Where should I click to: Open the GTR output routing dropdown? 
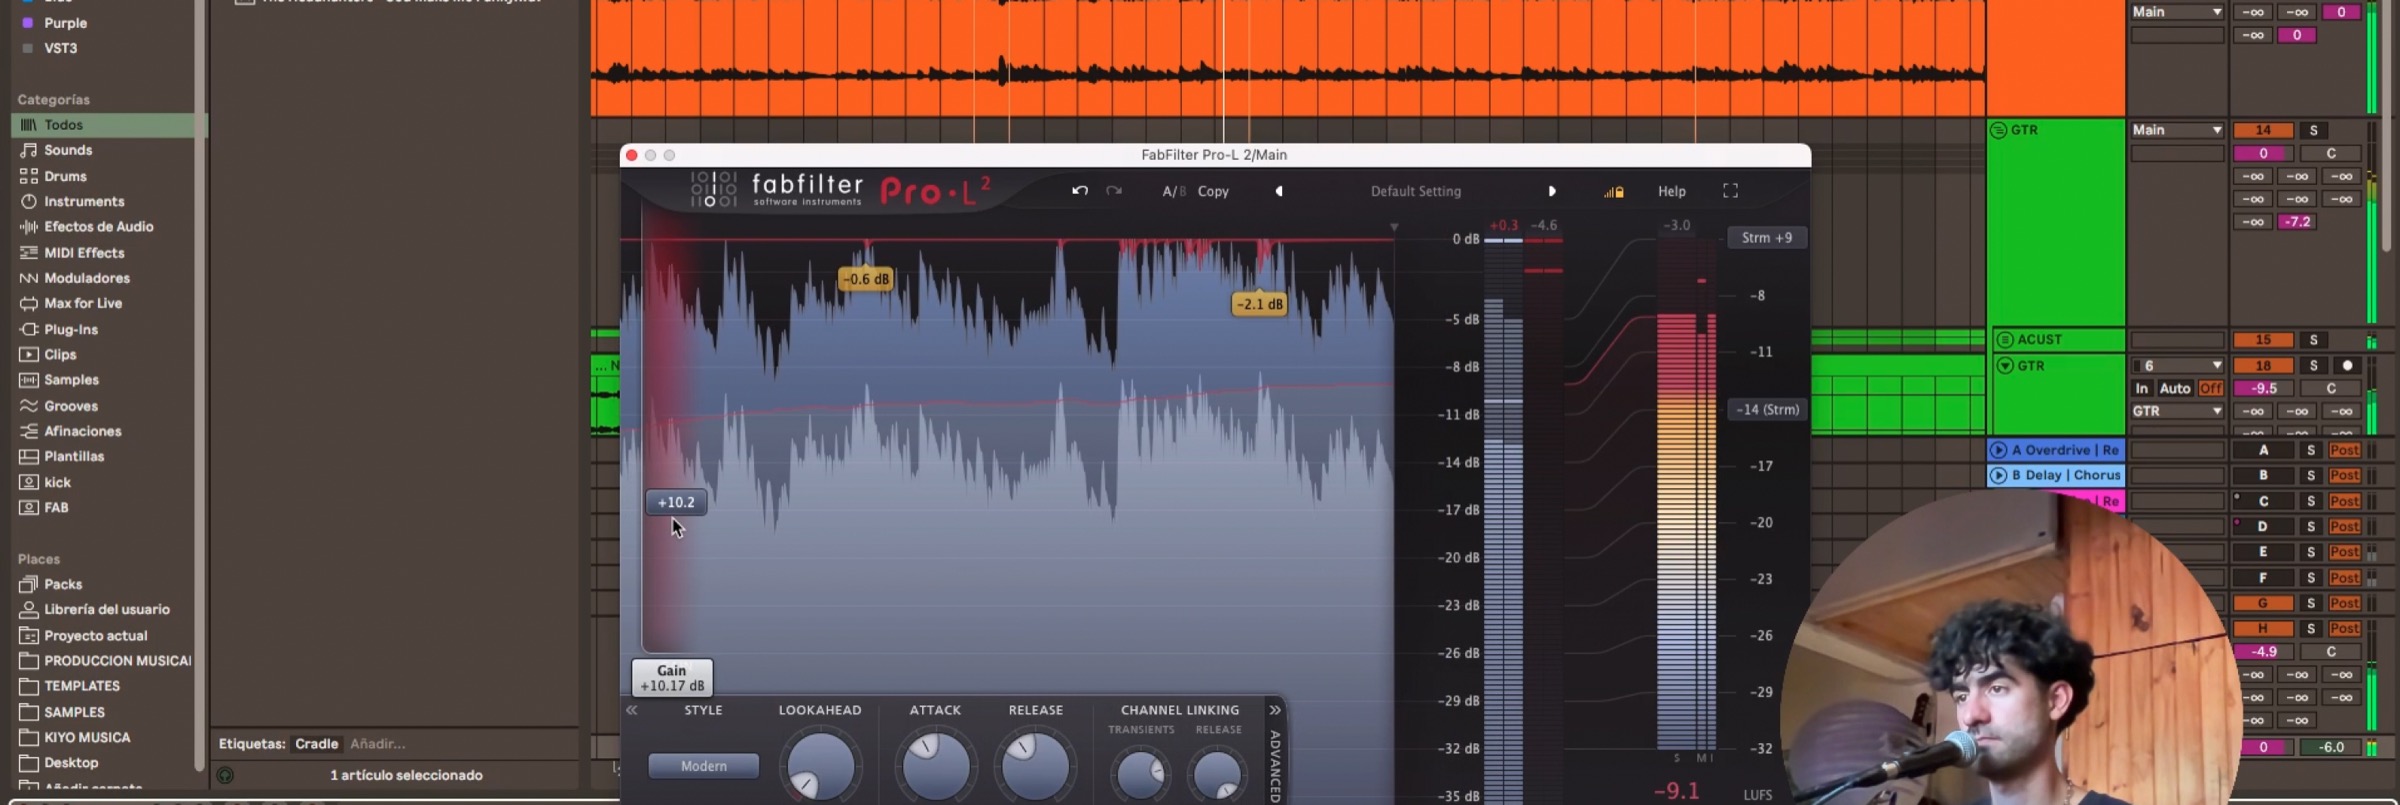(x=2177, y=411)
